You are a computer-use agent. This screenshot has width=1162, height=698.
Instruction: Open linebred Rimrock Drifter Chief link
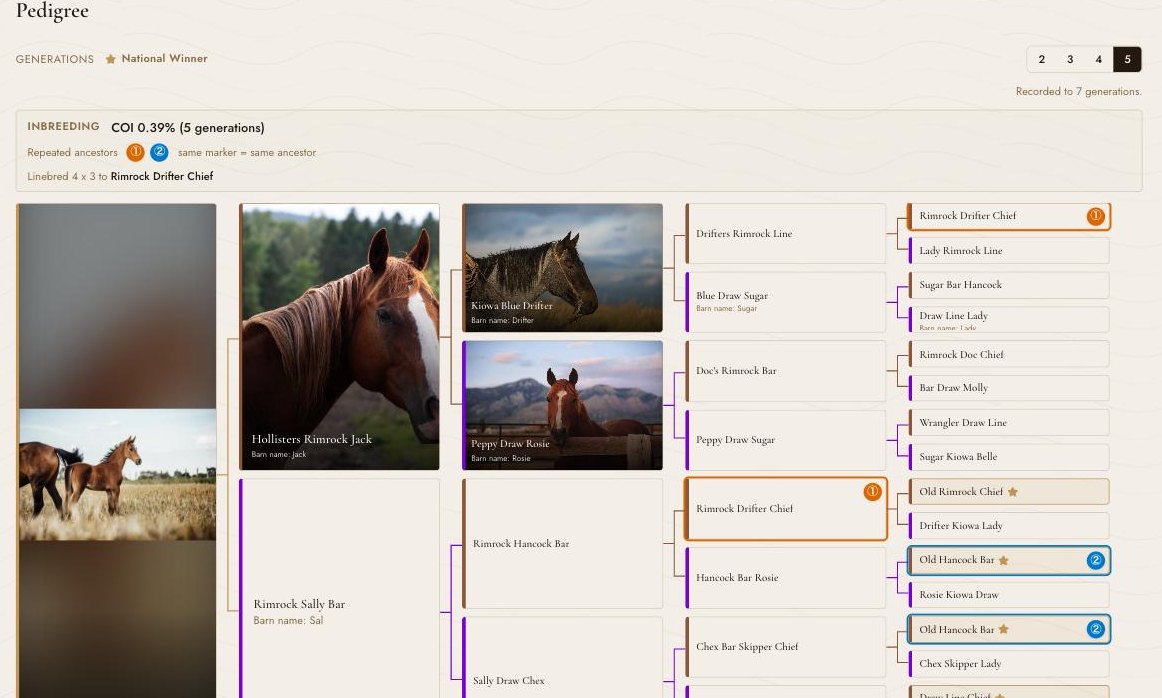coord(162,176)
